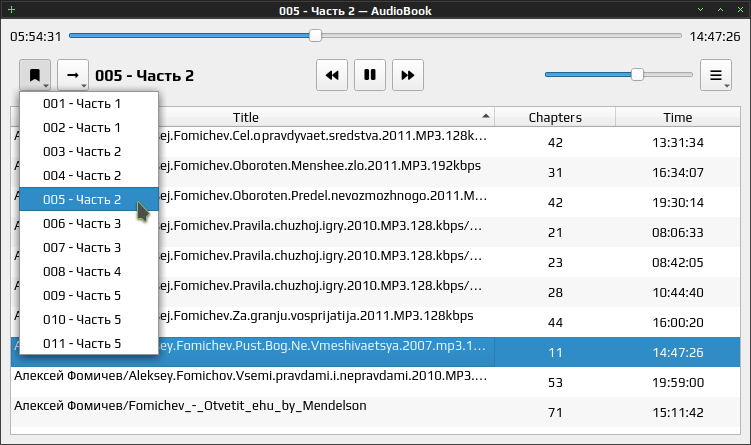The width and height of the screenshot is (751, 445).
Task: Click the chapters count 31
Action: 555,172
